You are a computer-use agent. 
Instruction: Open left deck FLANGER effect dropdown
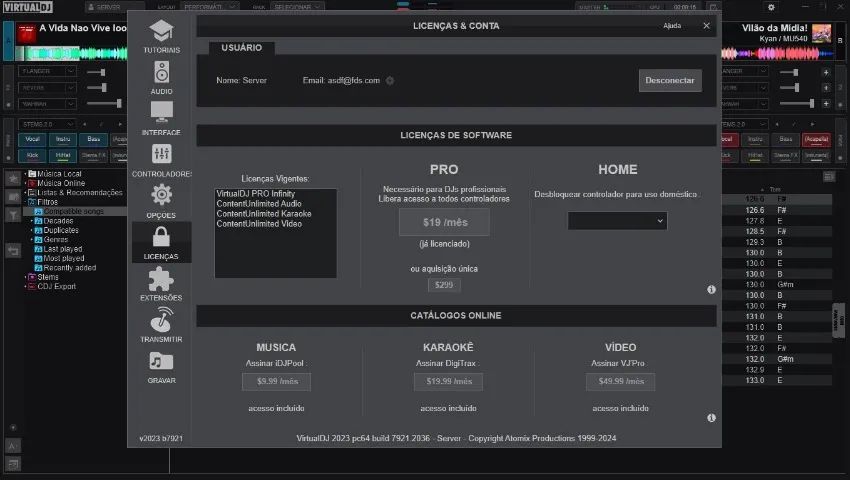click(x=47, y=71)
